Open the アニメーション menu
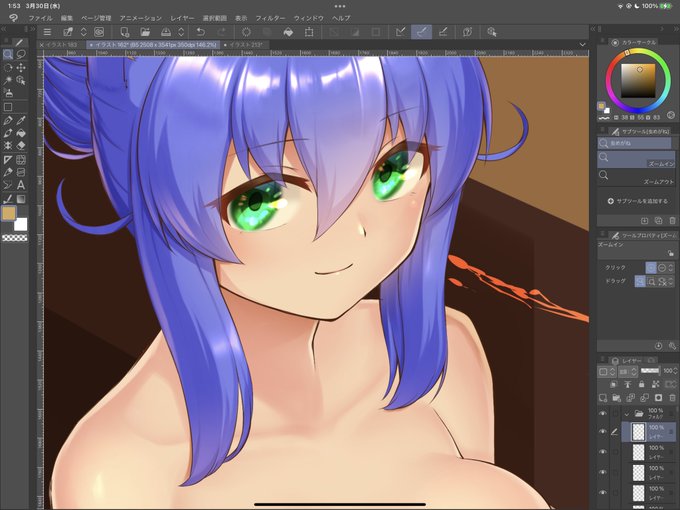The height and width of the screenshot is (510, 680). pyautogui.click(x=141, y=18)
